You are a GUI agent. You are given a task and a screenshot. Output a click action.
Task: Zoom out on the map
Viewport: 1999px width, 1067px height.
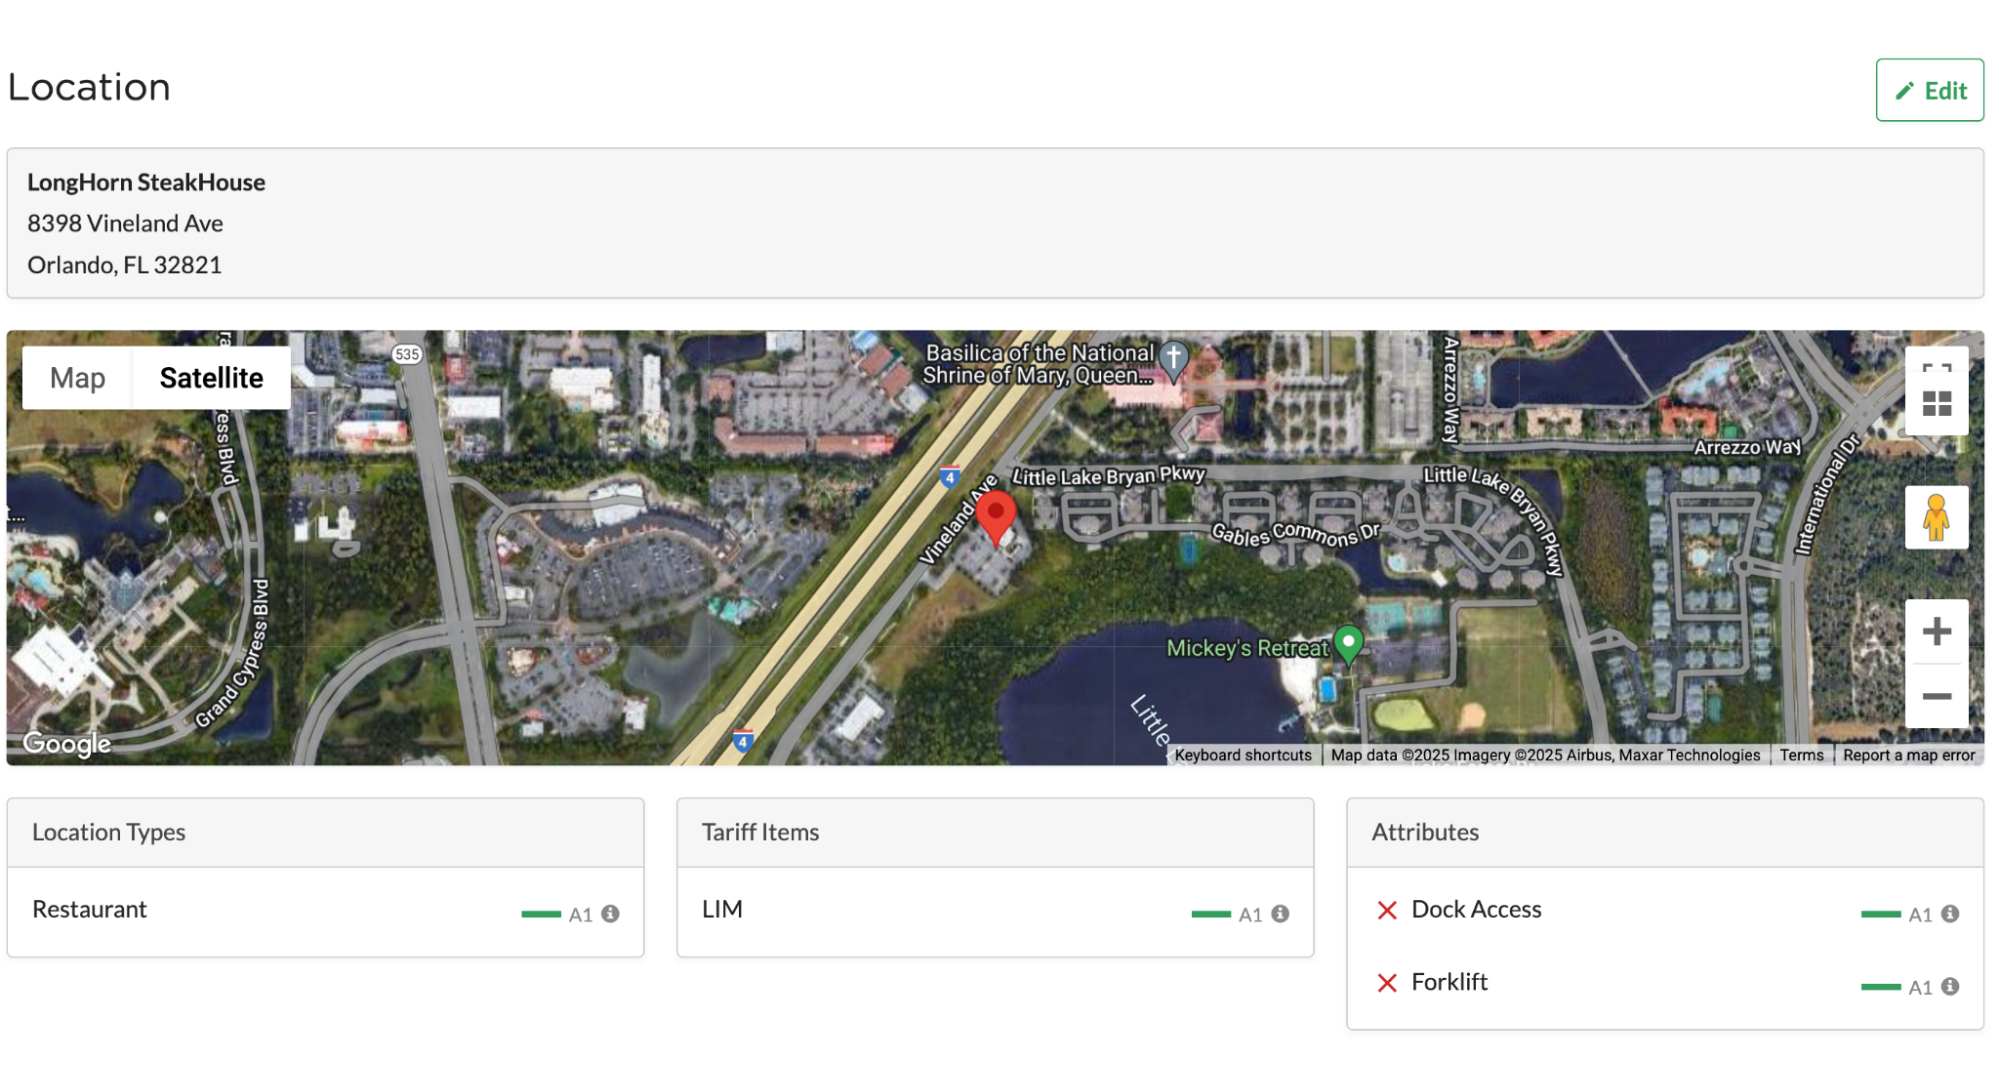coord(1936,696)
